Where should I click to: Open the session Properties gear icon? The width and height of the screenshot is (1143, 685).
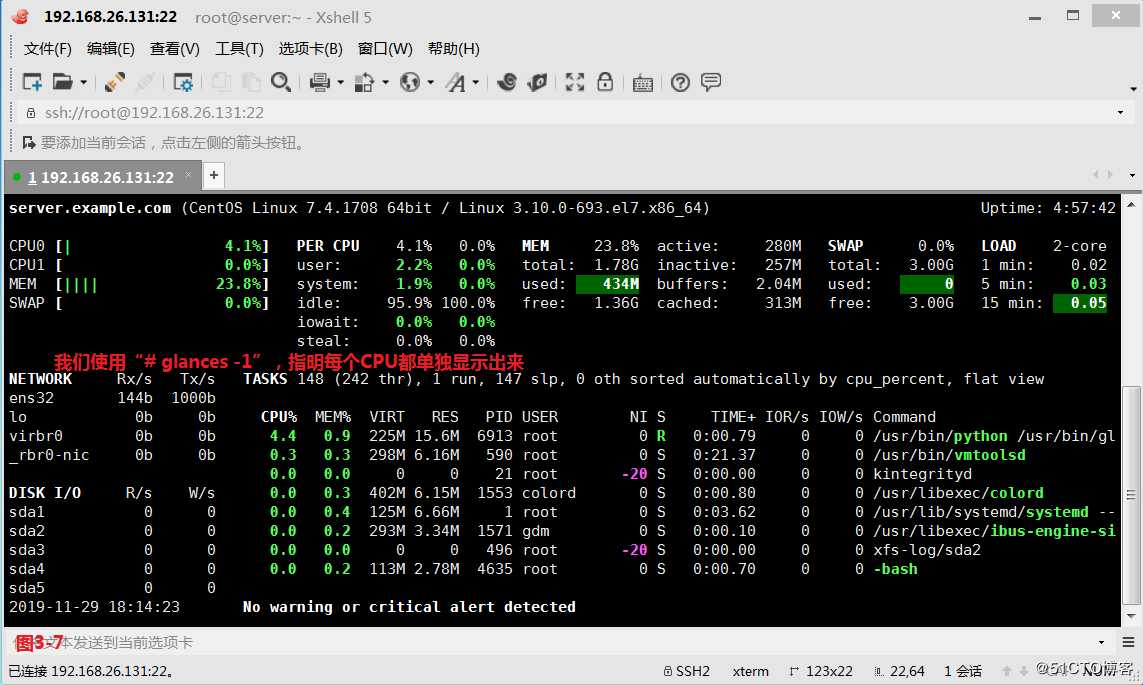183,82
